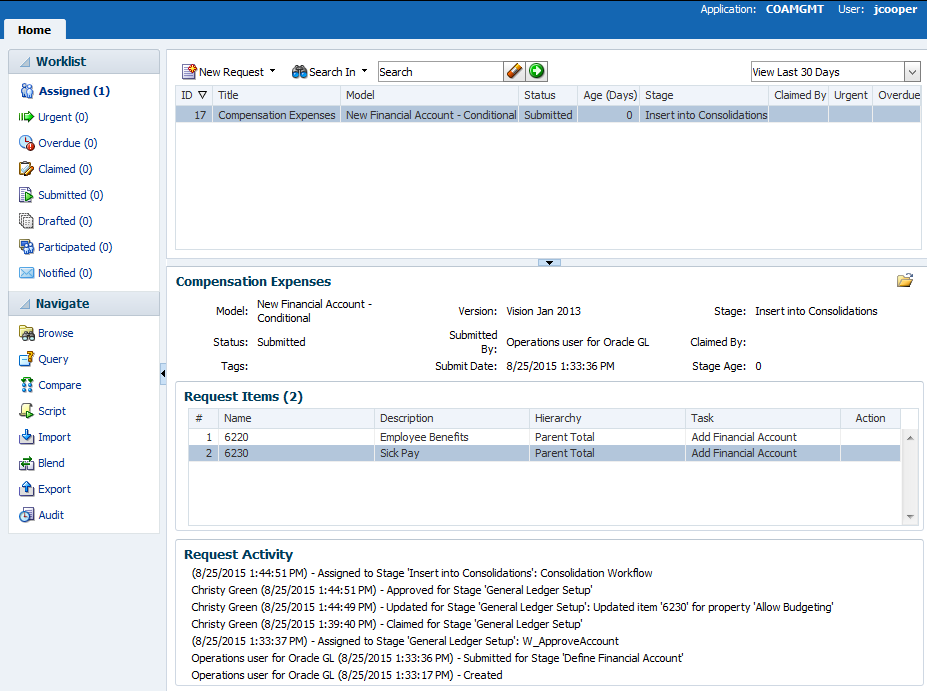Open Browse in the Navigate panel
This screenshot has height=691, width=927.
tap(55, 333)
